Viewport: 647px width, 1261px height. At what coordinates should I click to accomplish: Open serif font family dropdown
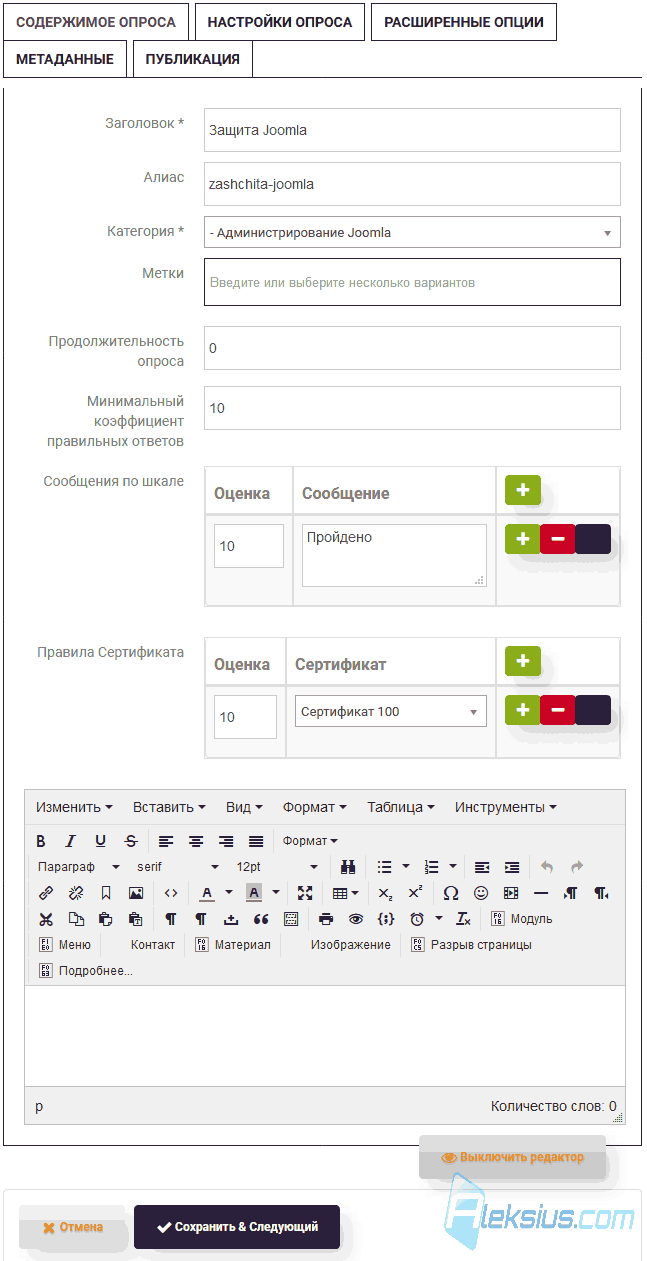tap(178, 867)
